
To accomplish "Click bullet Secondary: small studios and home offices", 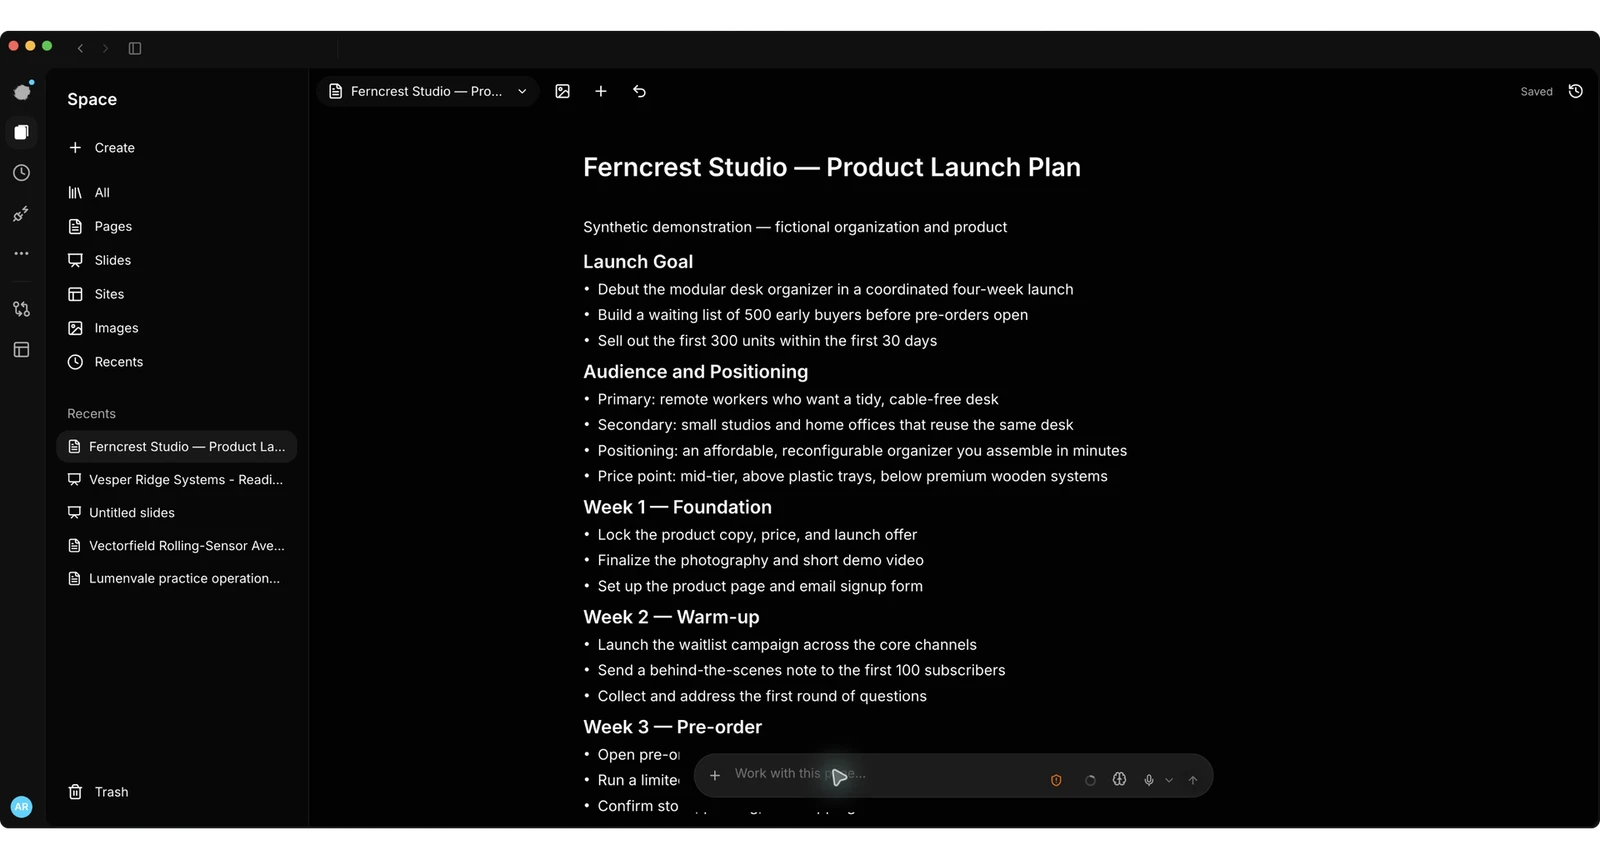I will pyautogui.click(x=836, y=425).
